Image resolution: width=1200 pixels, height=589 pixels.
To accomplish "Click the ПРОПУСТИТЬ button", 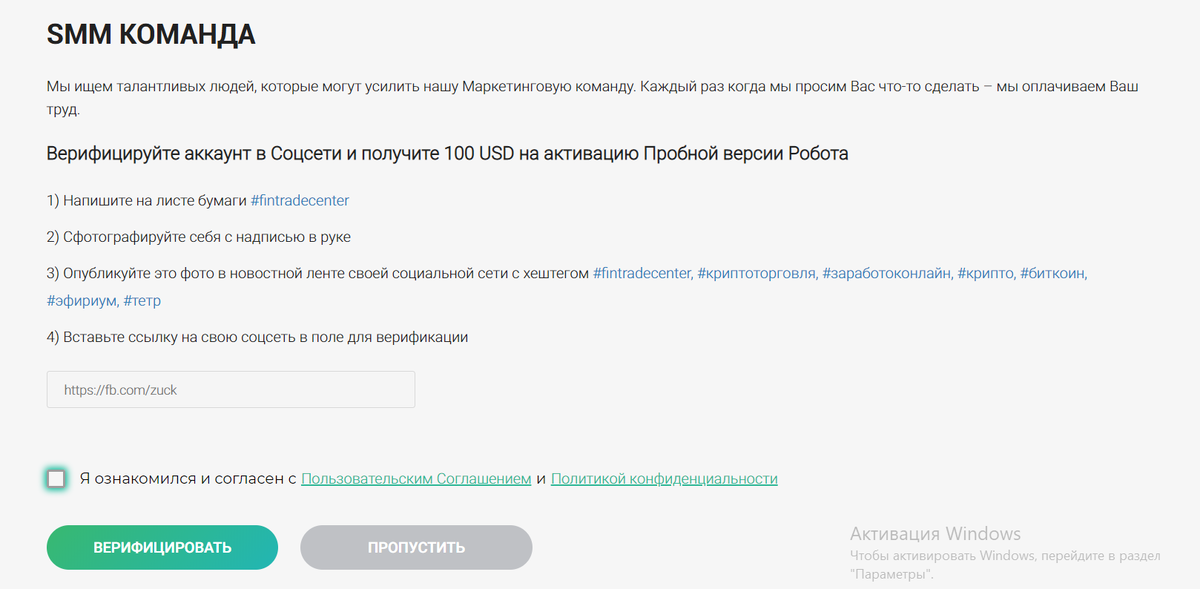I will click(x=415, y=547).
